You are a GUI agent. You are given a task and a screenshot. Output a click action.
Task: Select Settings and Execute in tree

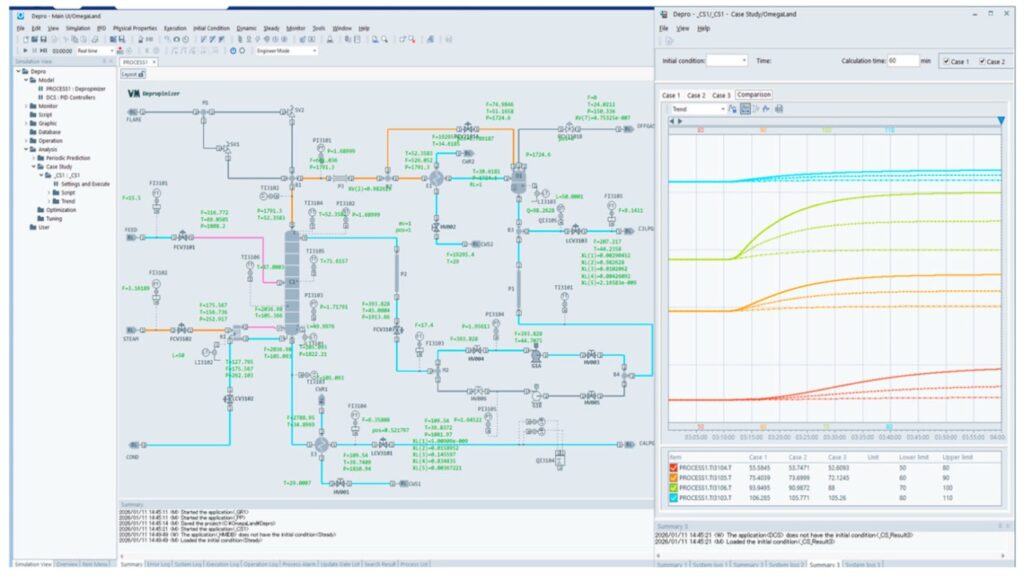tap(84, 184)
